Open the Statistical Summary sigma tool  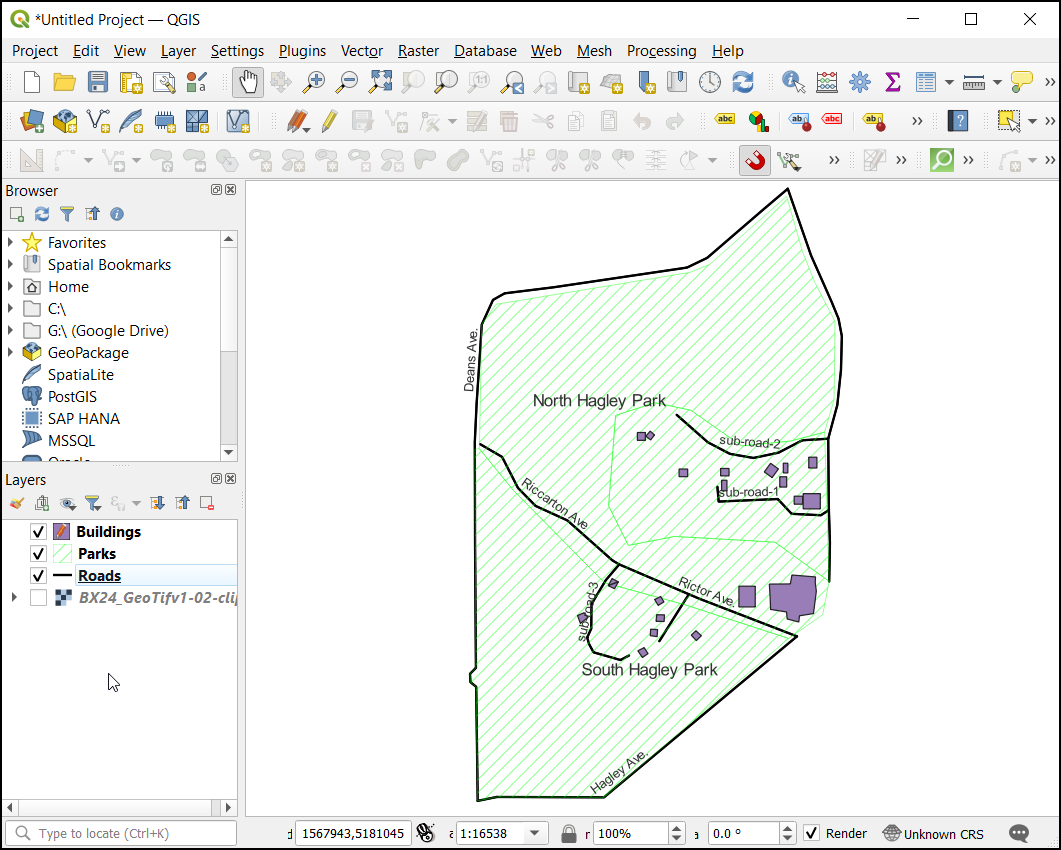(892, 82)
